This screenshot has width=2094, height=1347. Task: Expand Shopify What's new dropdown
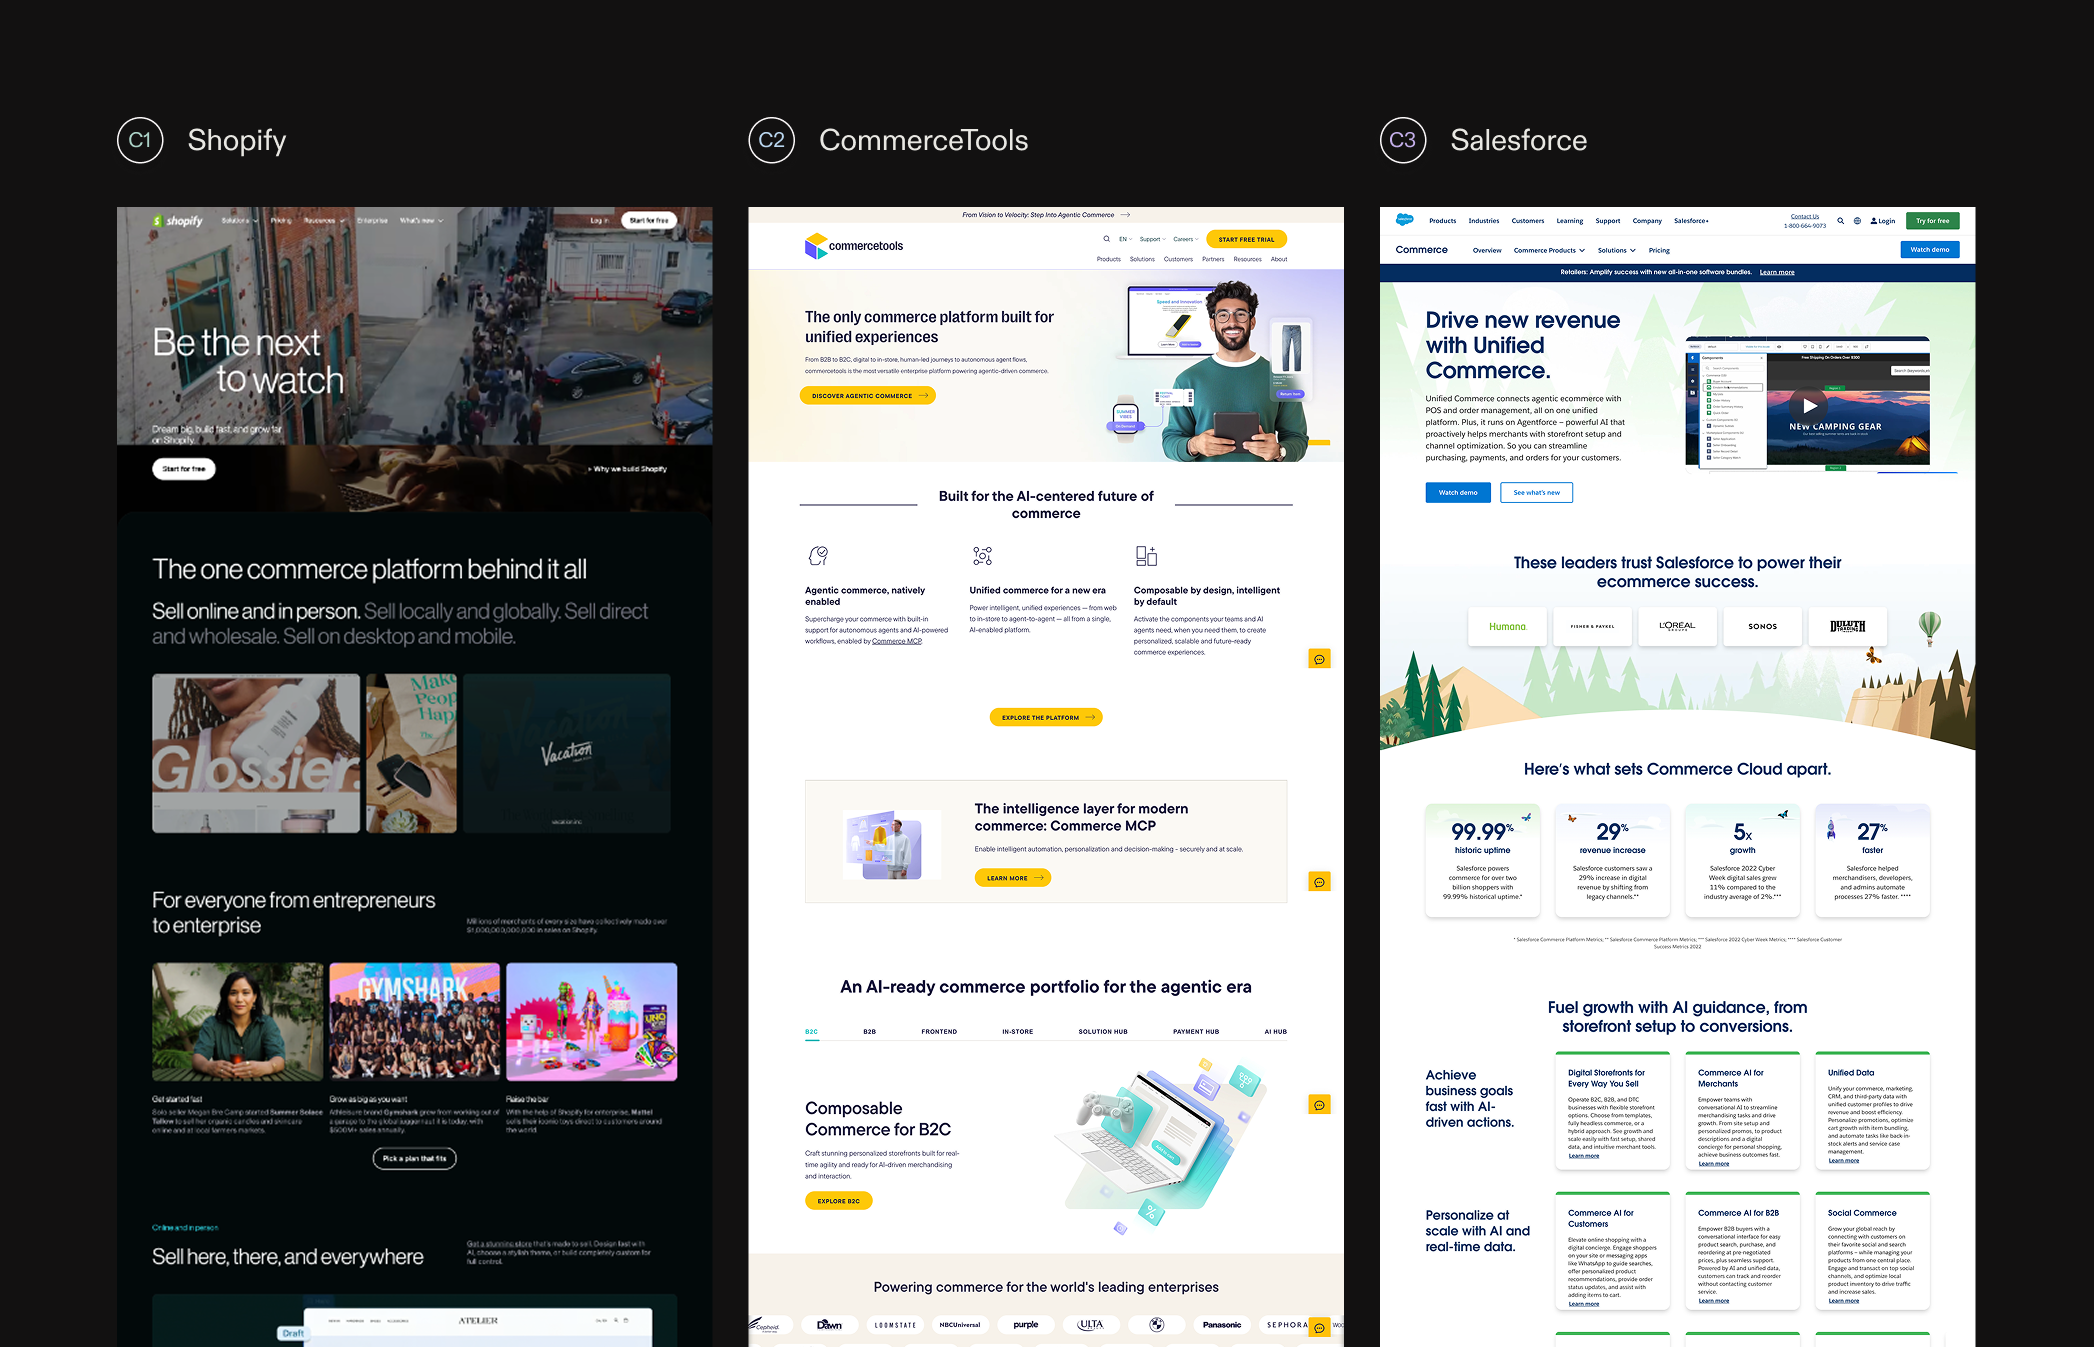pyautogui.click(x=421, y=221)
